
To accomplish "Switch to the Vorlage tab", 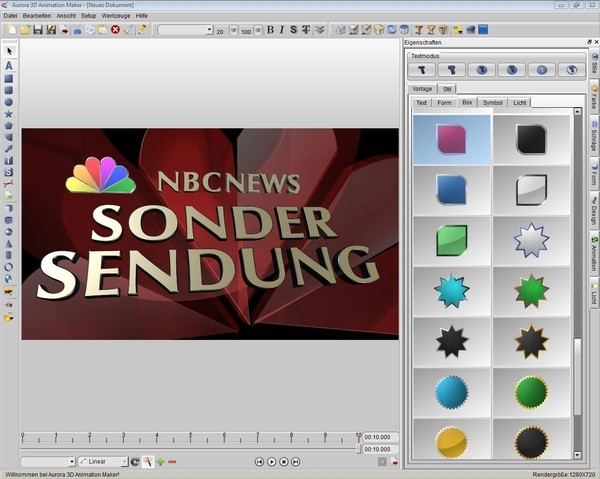I will [422, 89].
